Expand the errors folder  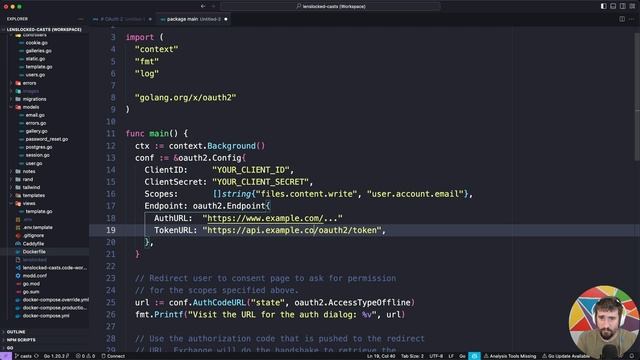click(29, 83)
